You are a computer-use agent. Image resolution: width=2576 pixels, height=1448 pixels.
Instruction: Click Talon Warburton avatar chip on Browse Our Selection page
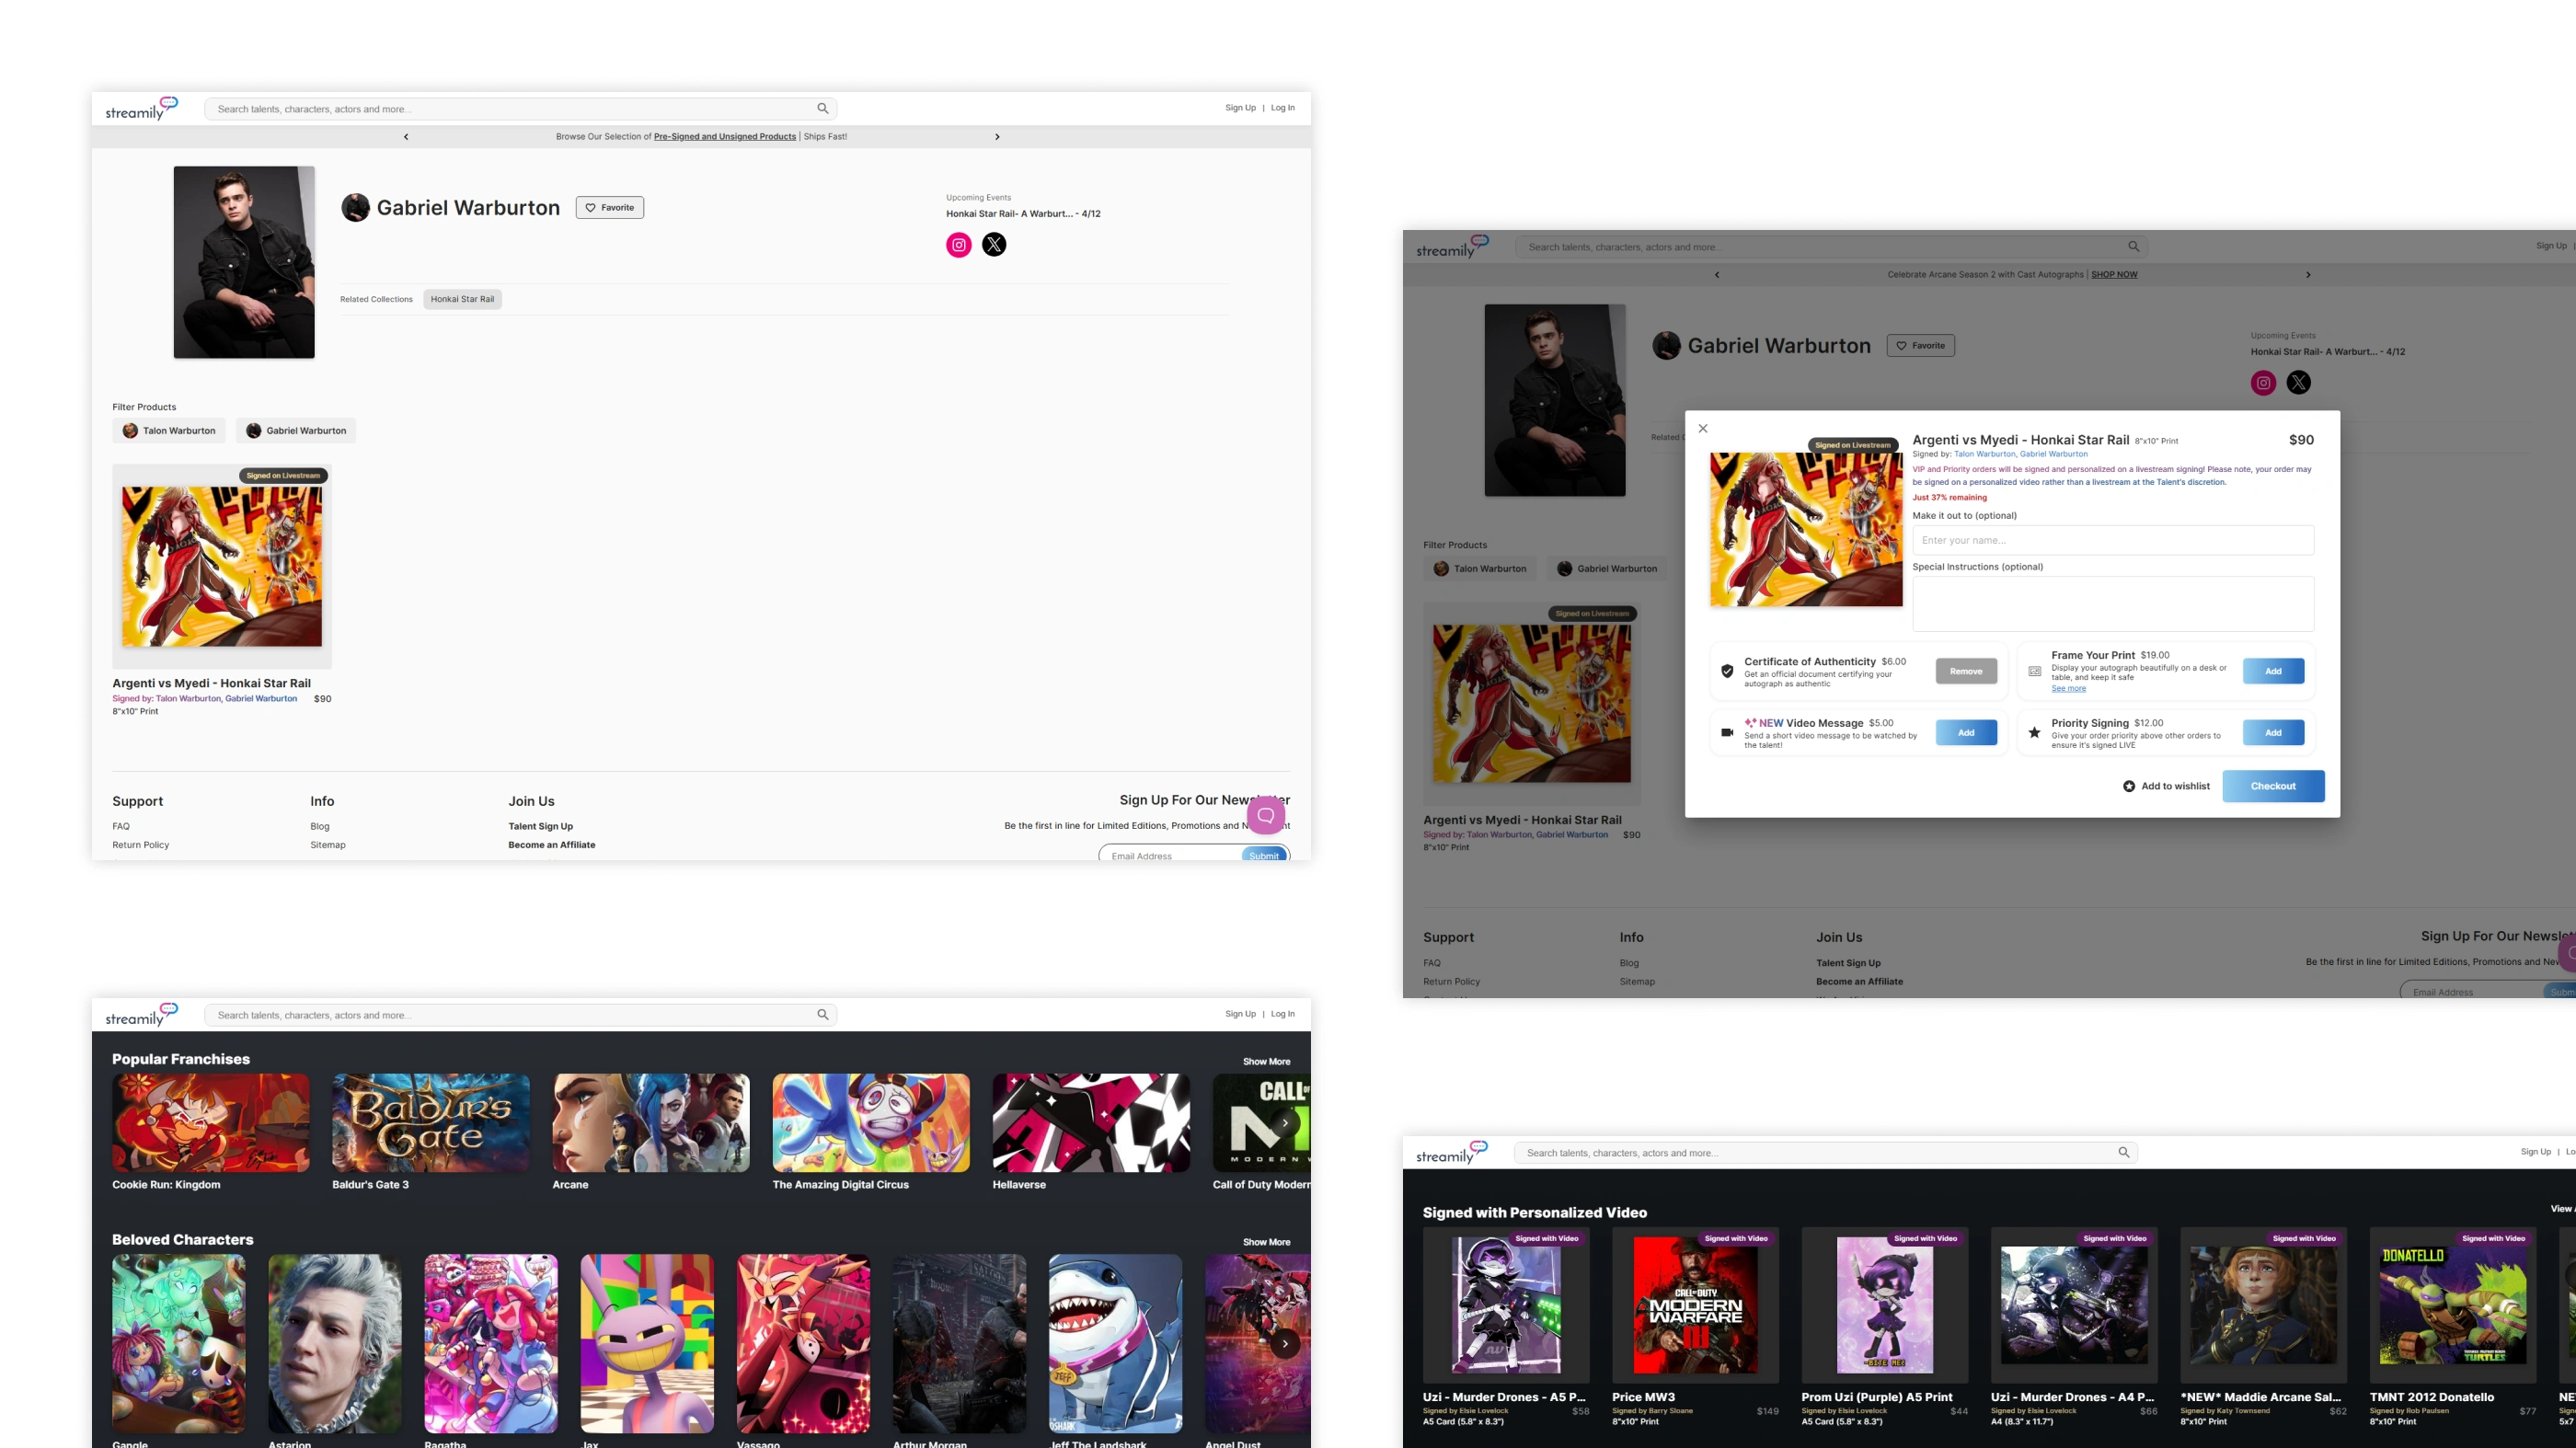(169, 431)
